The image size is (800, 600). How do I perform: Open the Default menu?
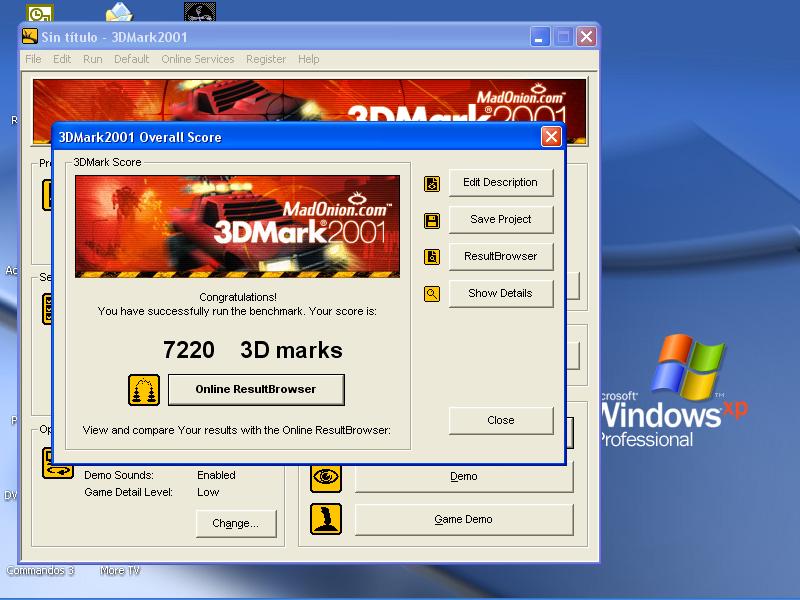(x=132, y=59)
